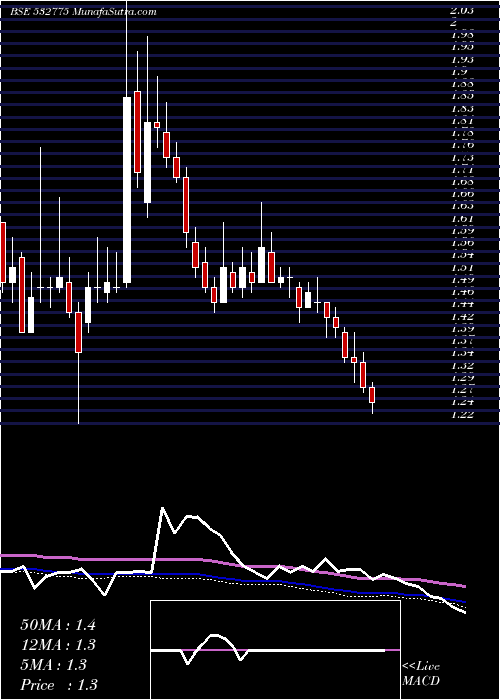Click the white peak of the lower indicator line

(x=162, y=508)
